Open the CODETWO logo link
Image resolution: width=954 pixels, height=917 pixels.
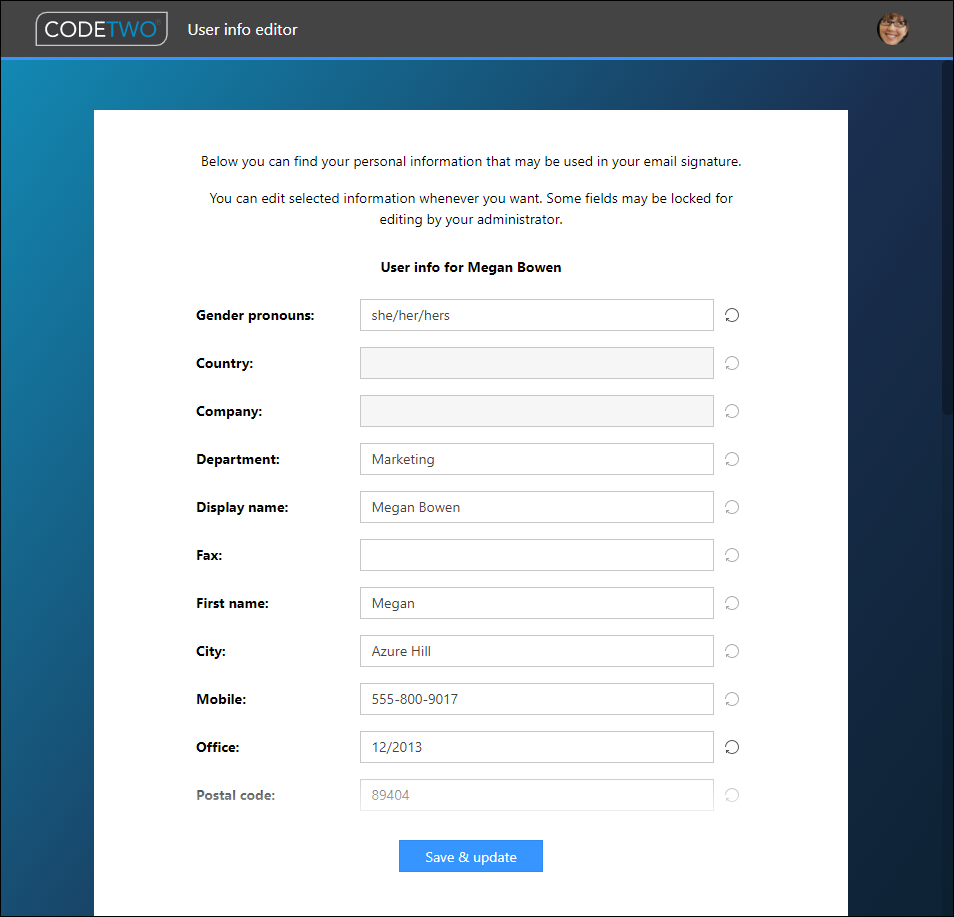pos(101,29)
